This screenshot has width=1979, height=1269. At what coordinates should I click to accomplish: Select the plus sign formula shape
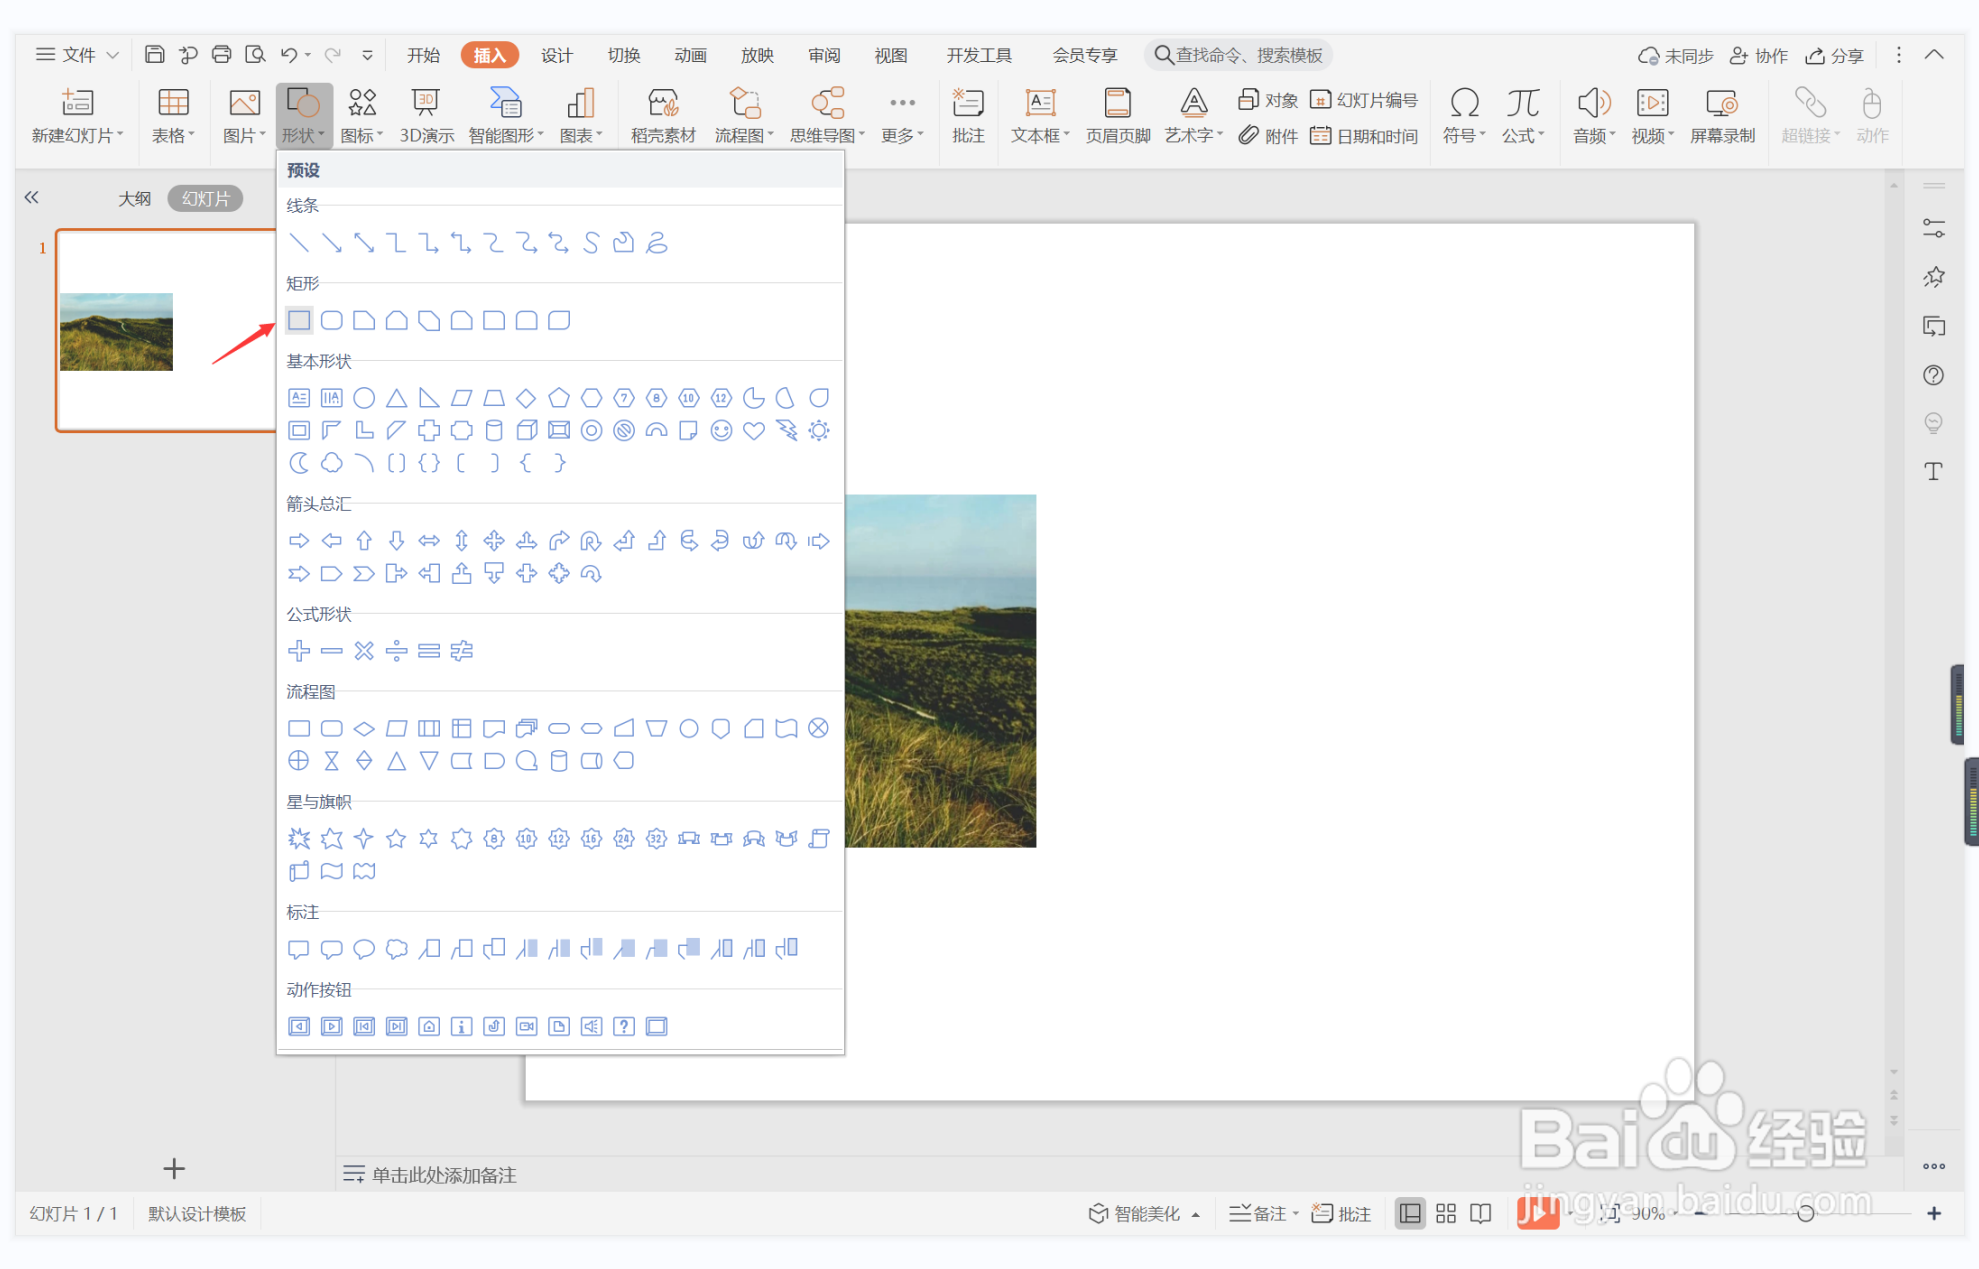pos(299,651)
